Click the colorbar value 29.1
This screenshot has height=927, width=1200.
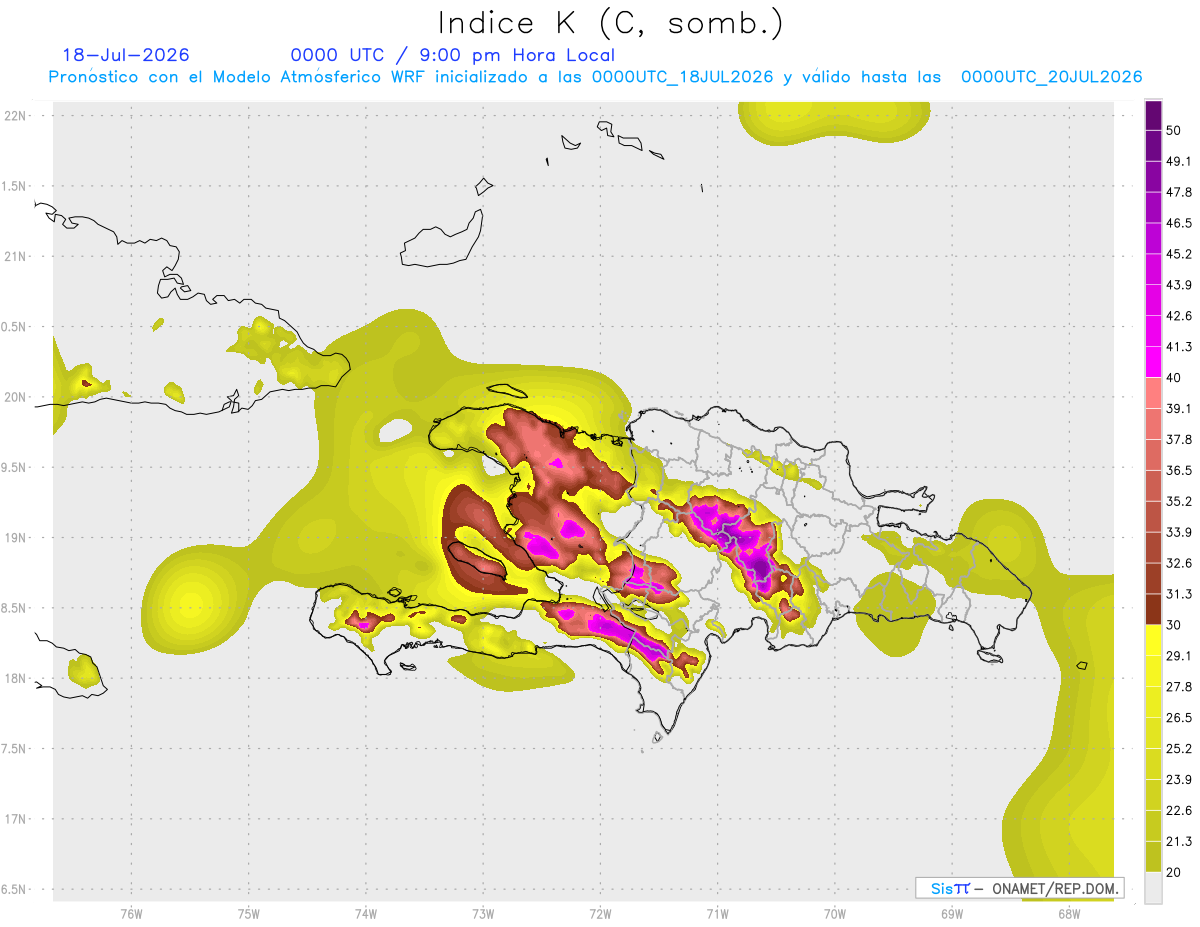point(1179,656)
